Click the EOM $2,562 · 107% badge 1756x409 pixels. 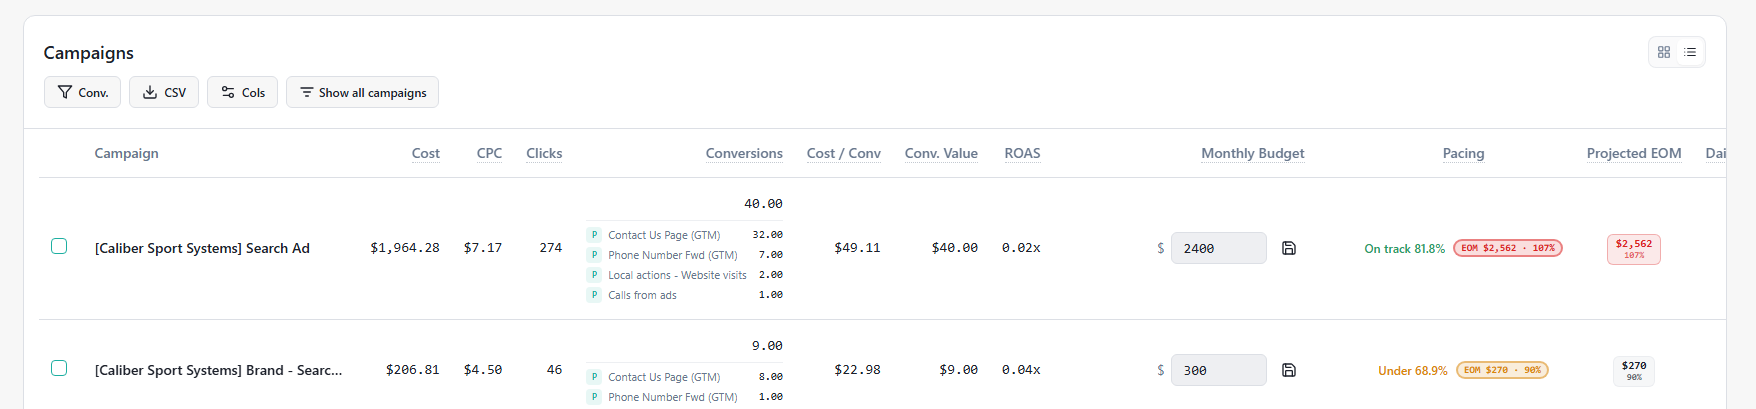[x=1508, y=248]
